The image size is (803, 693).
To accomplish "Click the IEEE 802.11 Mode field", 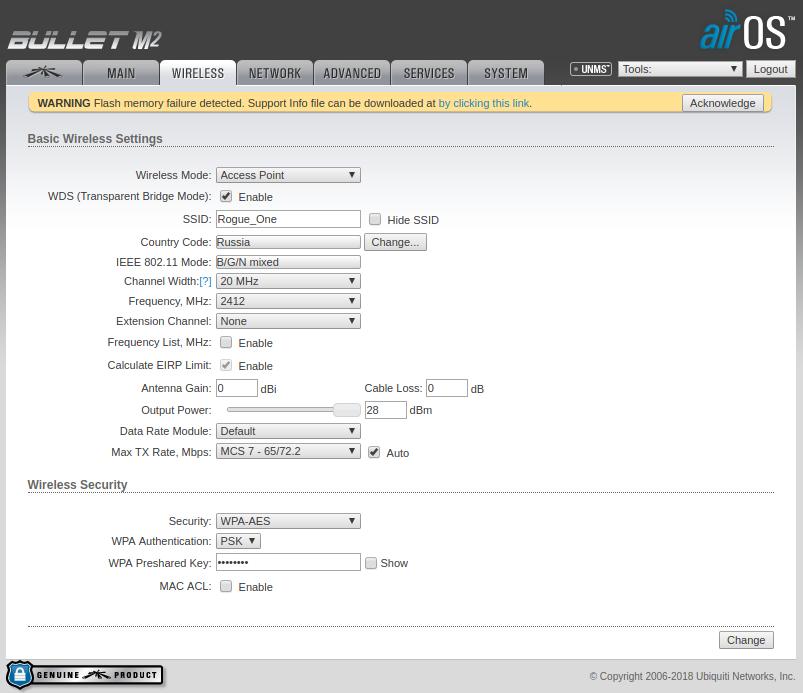I will [x=288, y=262].
